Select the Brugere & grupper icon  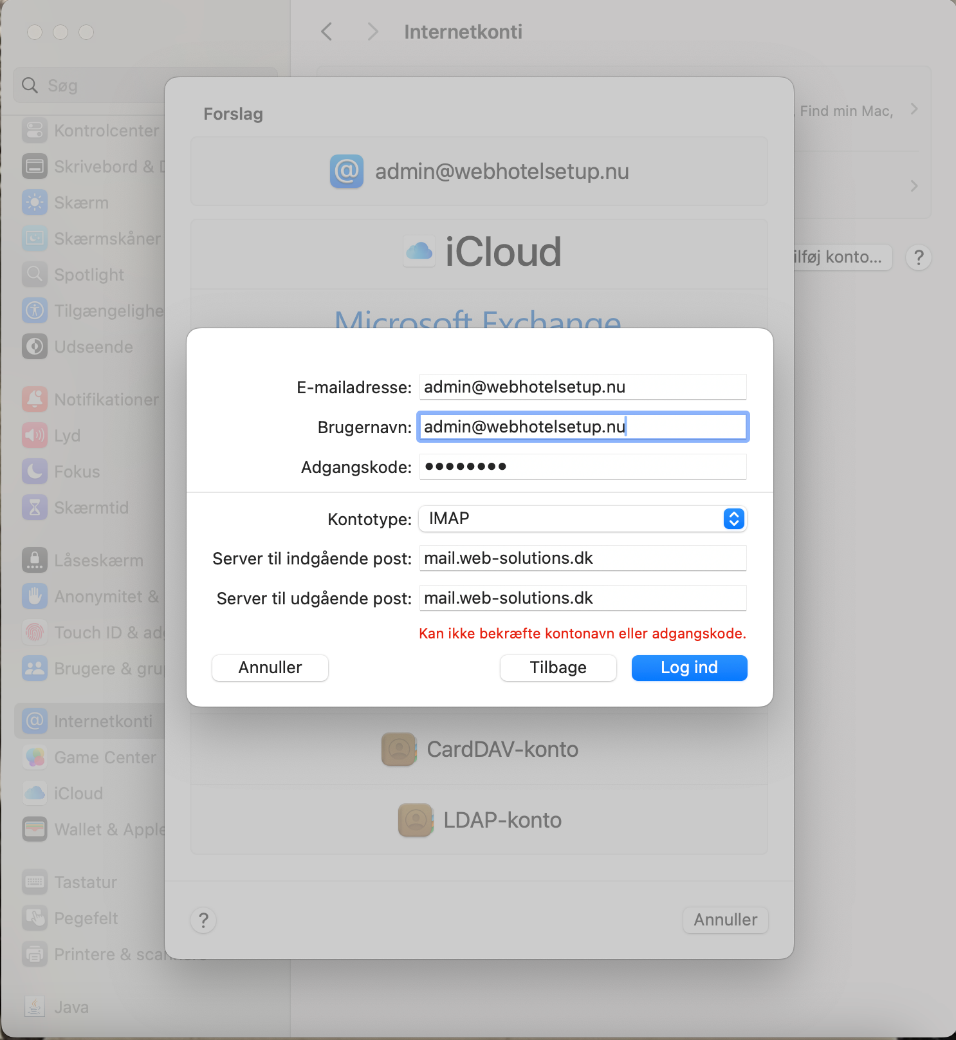tap(34, 668)
